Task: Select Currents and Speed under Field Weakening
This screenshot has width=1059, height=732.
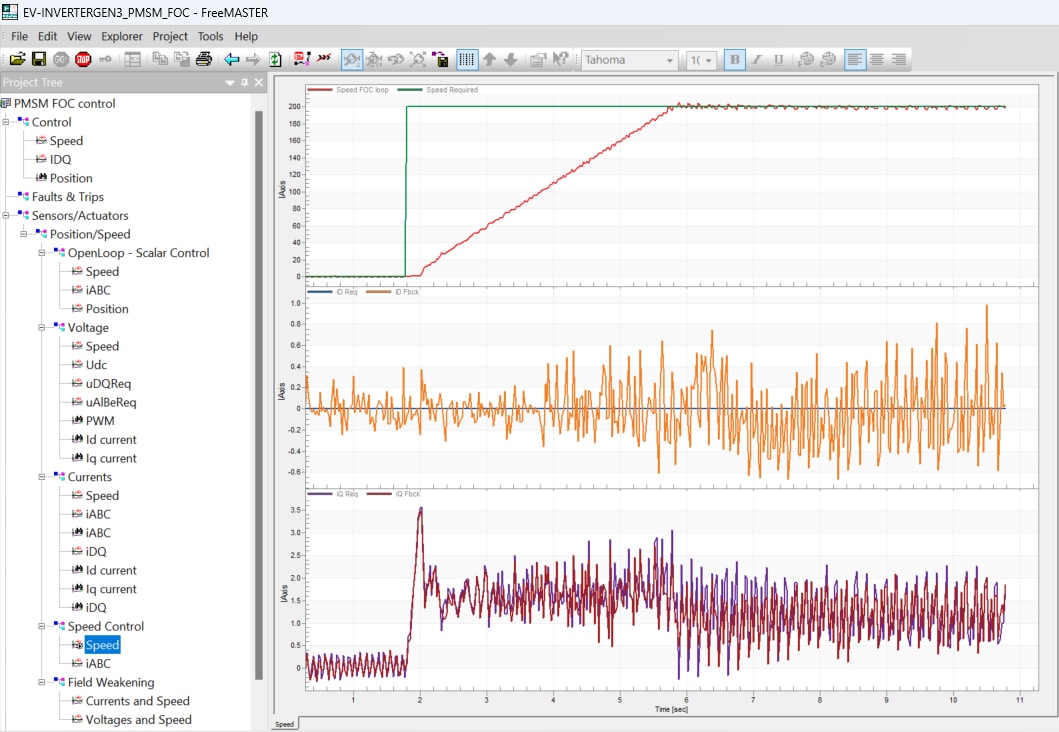Action: (137, 701)
